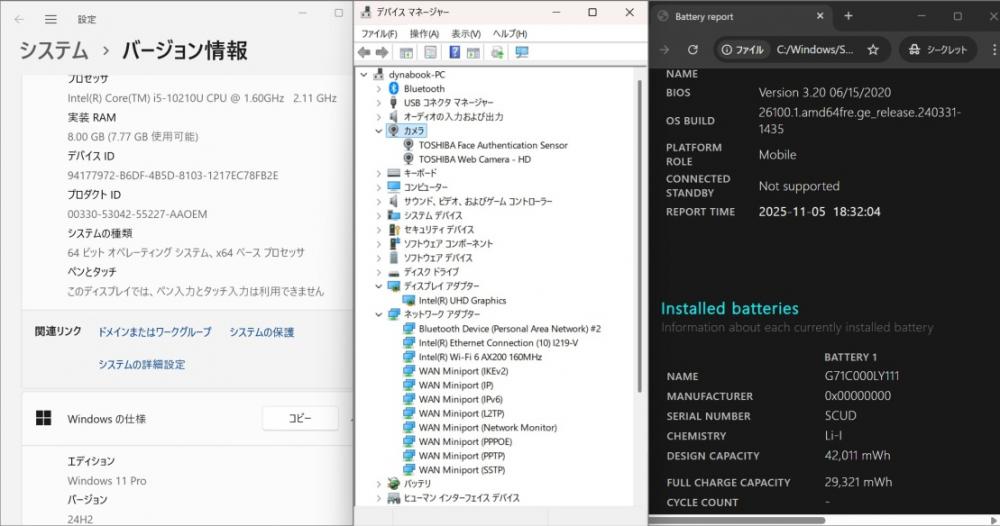Select WAN Miniport (Network Monitor)

pyautogui.click(x=488, y=427)
